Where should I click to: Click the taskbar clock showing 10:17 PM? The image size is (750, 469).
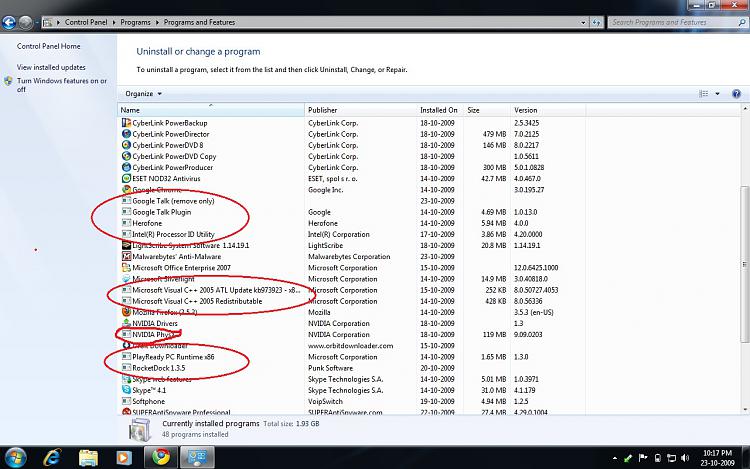click(x=717, y=458)
